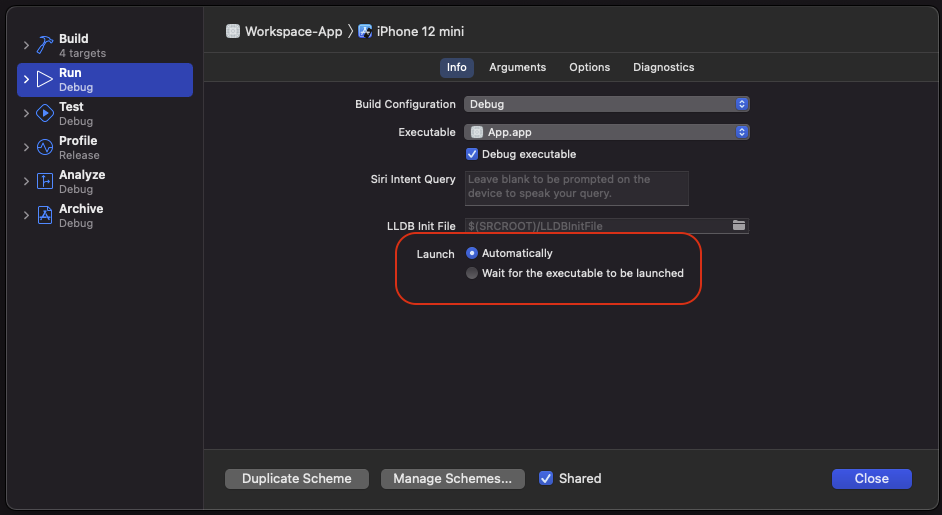The image size is (942, 515).
Task: Click the iPhone 12 mini device icon
Action: (x=365, y=31)
